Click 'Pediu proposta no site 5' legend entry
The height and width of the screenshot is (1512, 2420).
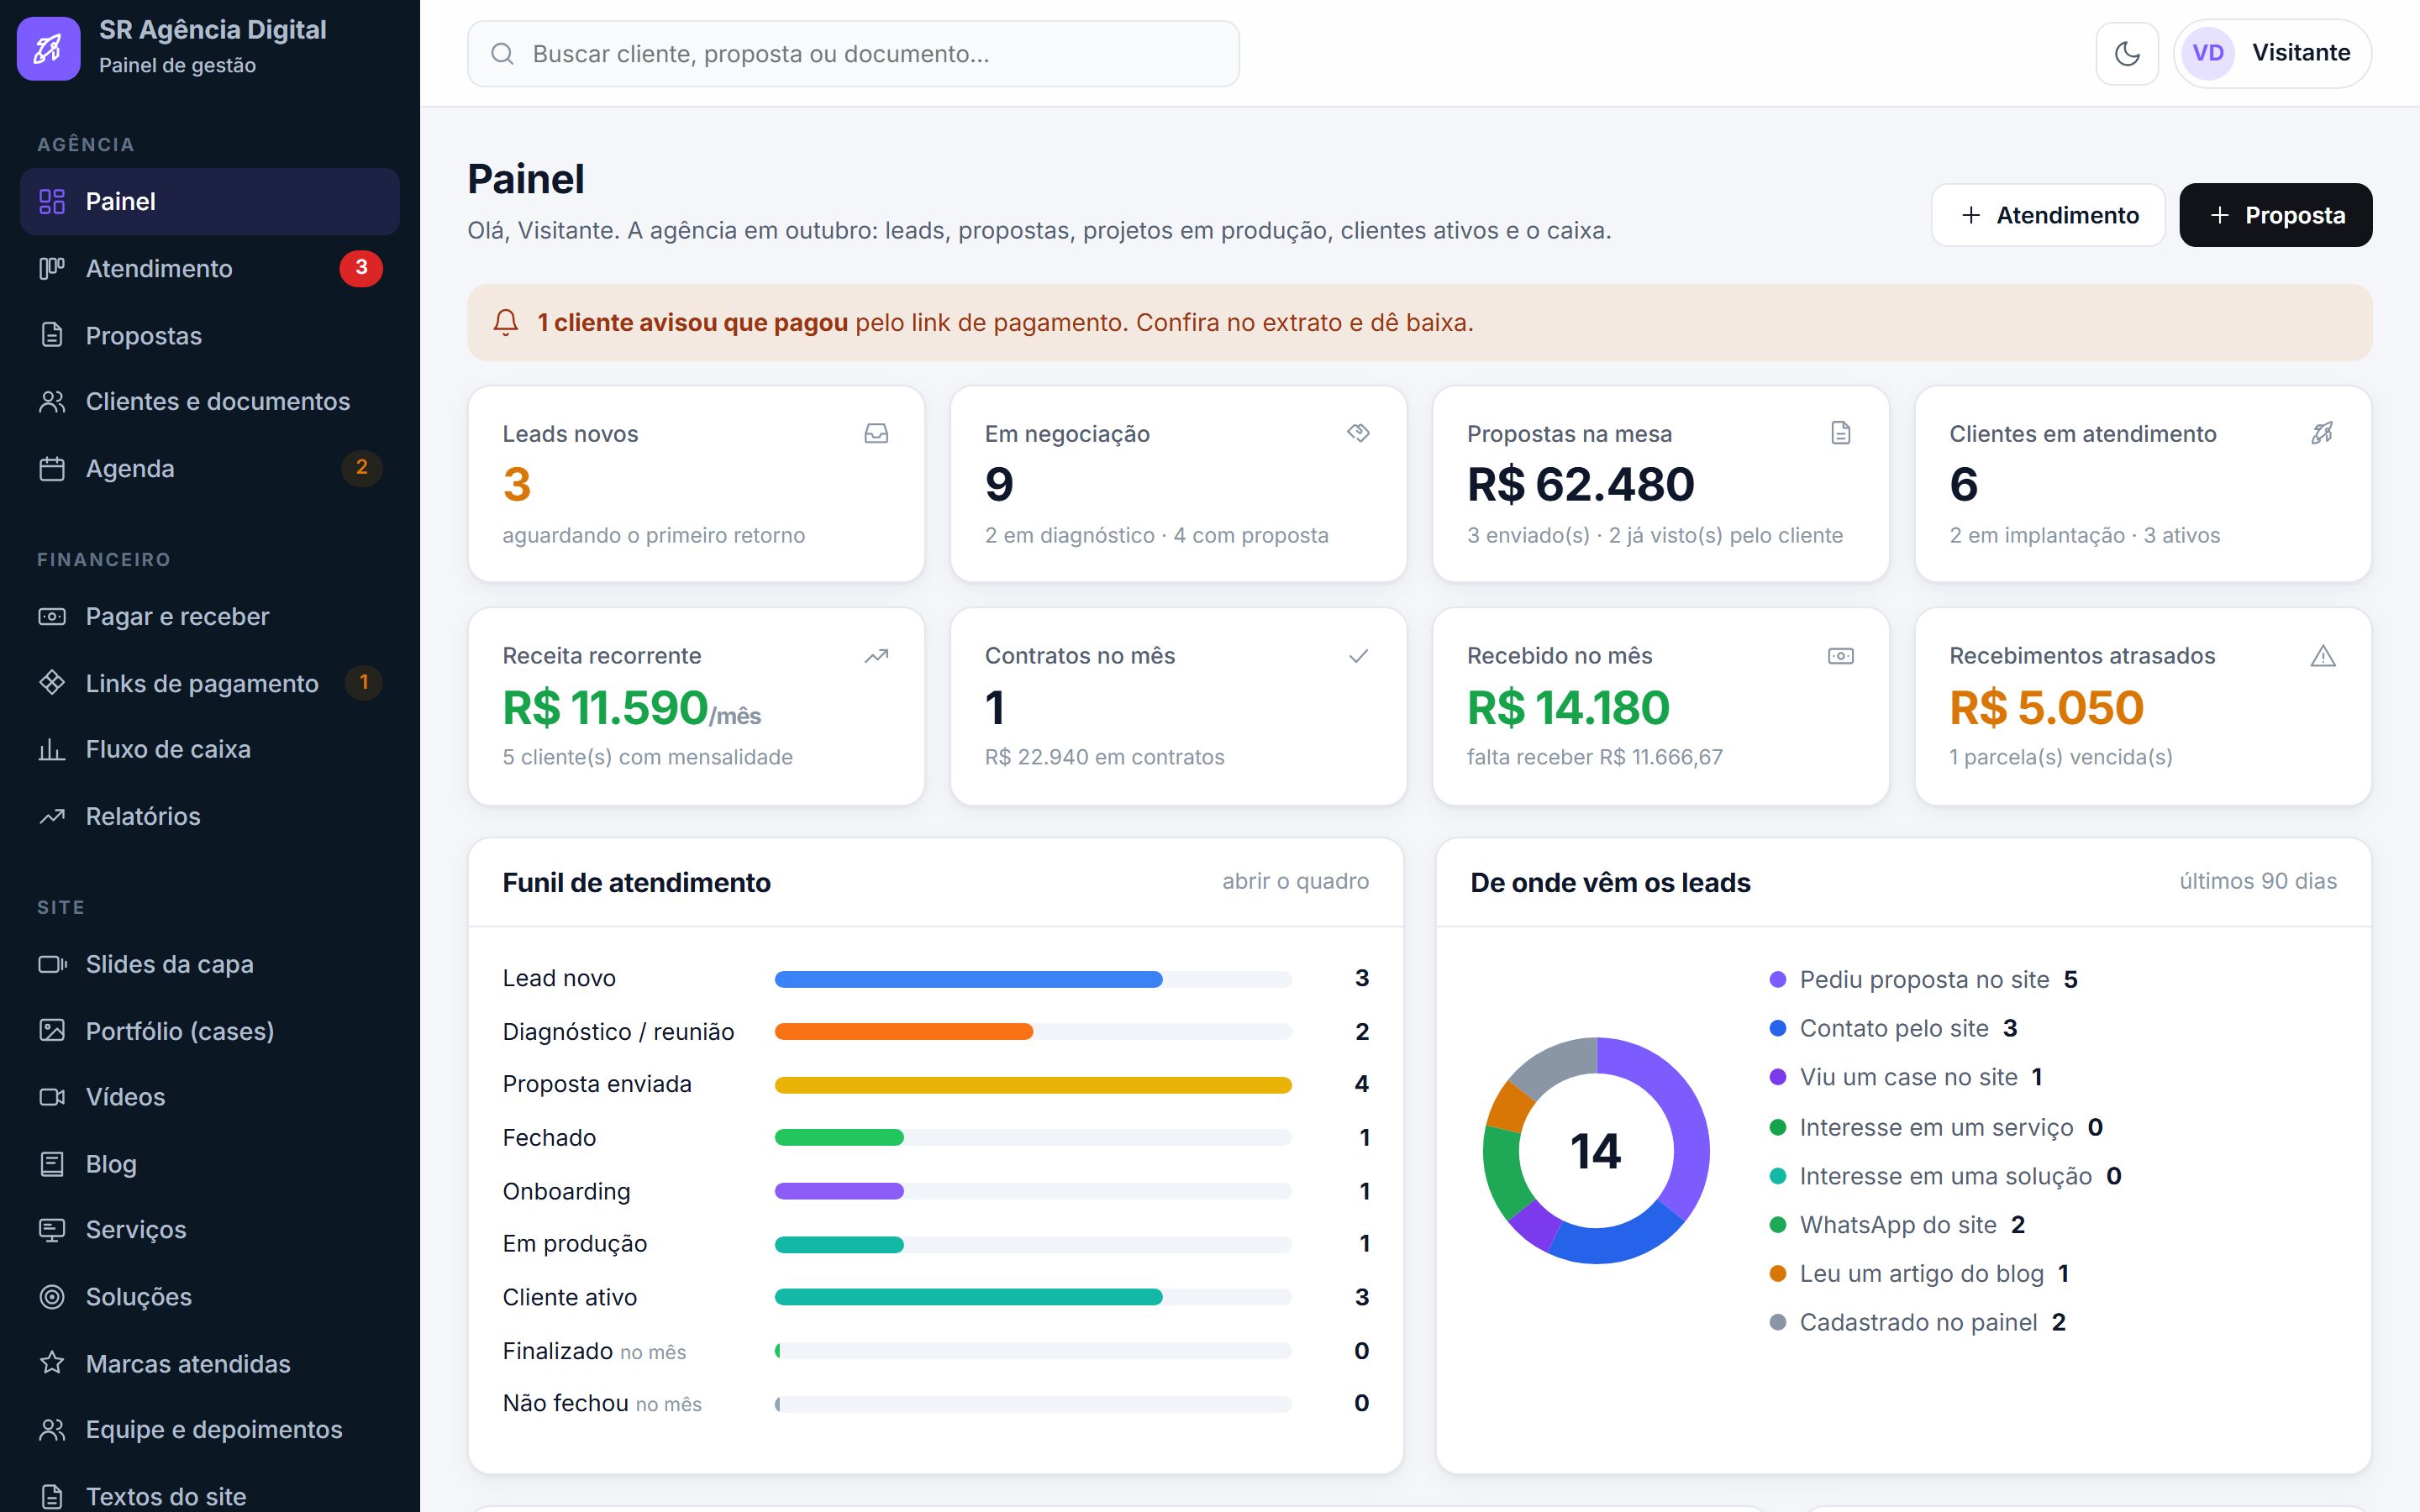(1924, 979)
